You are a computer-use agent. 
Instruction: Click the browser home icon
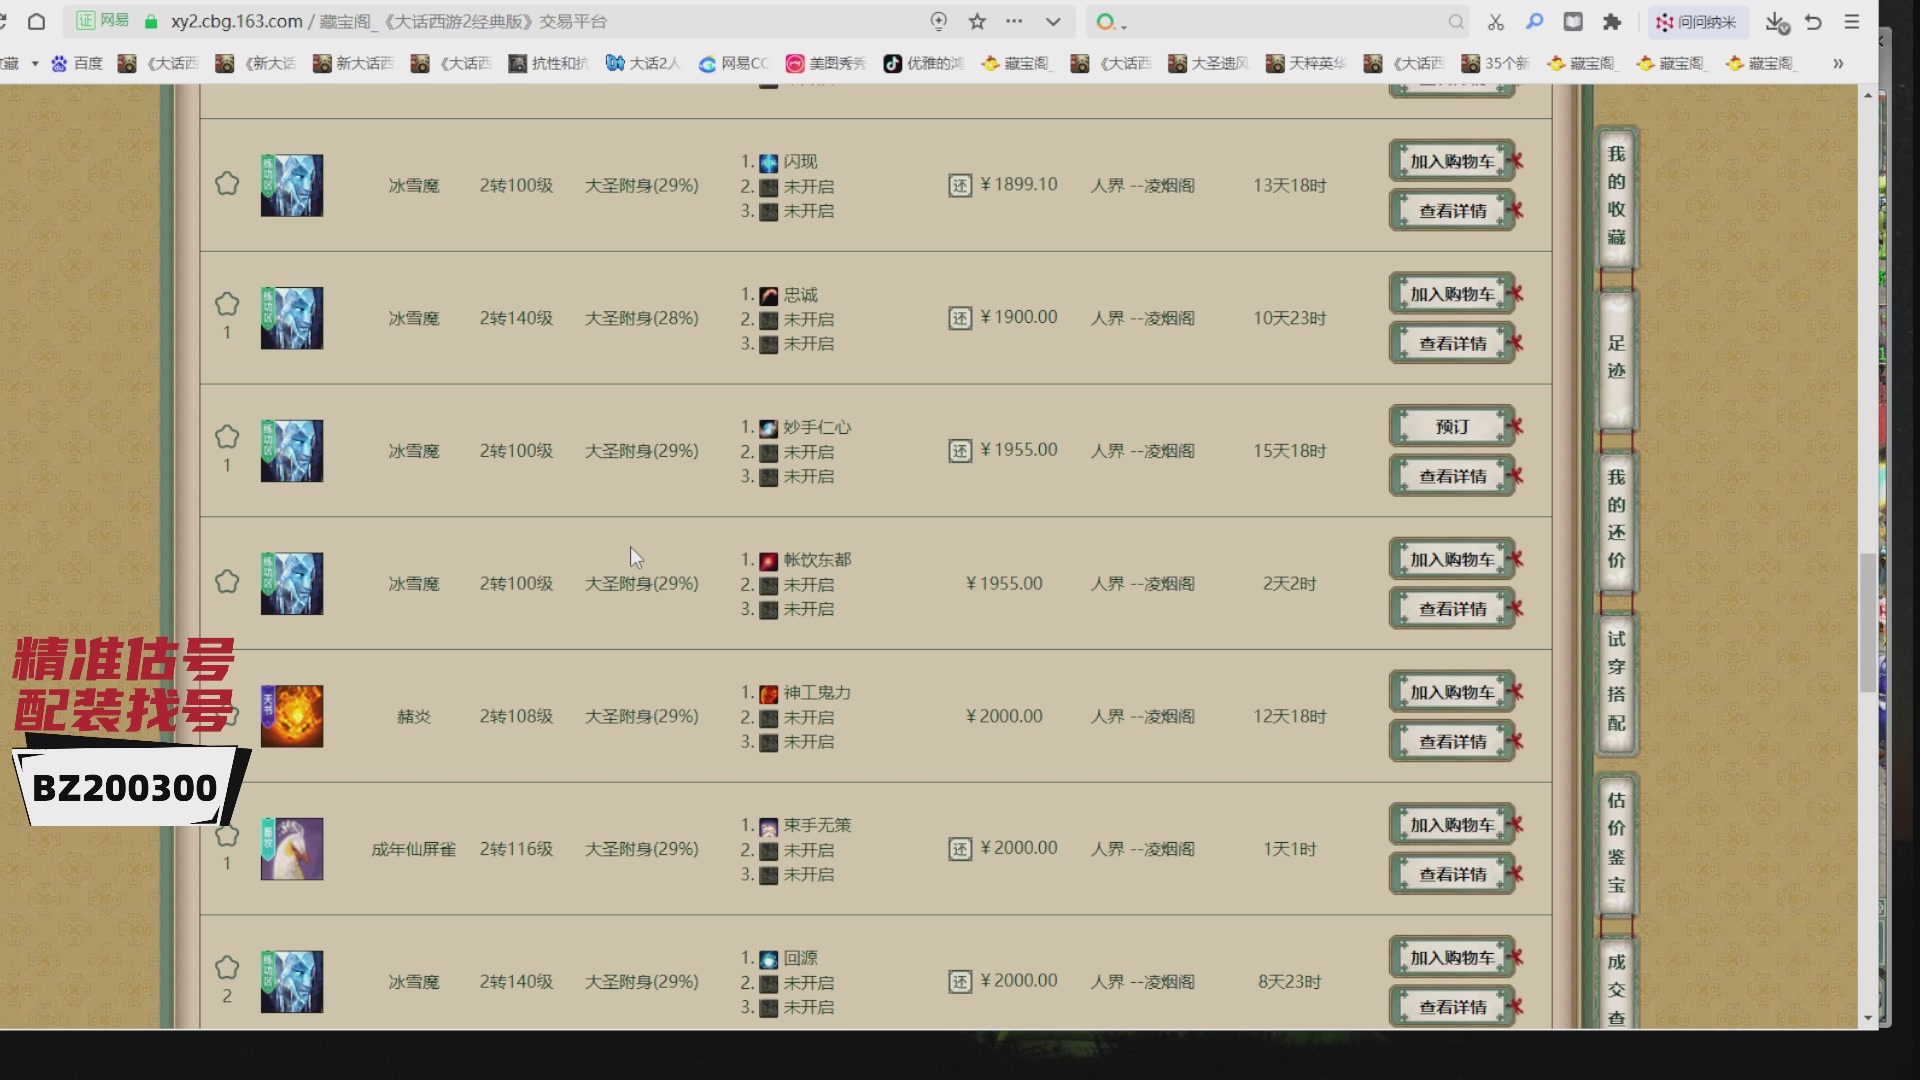click(x=36, y=21)
